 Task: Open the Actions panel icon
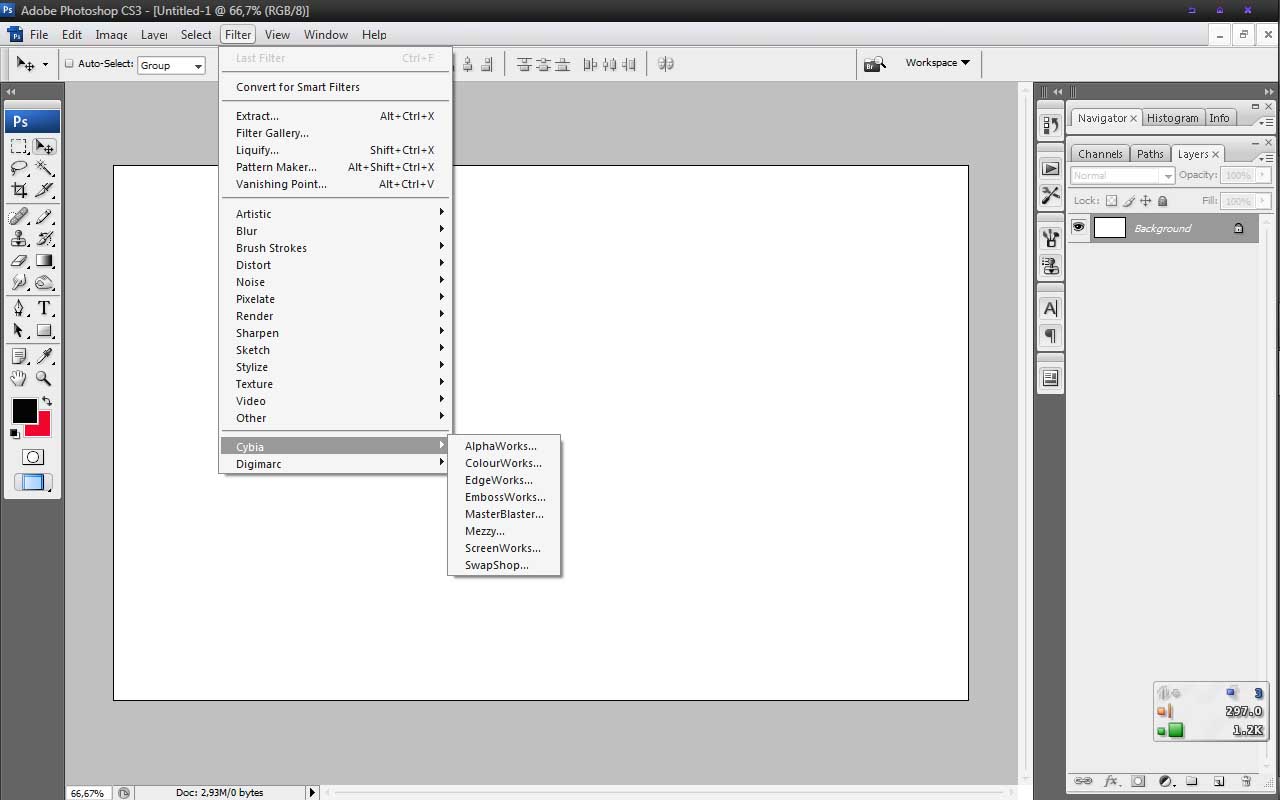click(1050, 169)
